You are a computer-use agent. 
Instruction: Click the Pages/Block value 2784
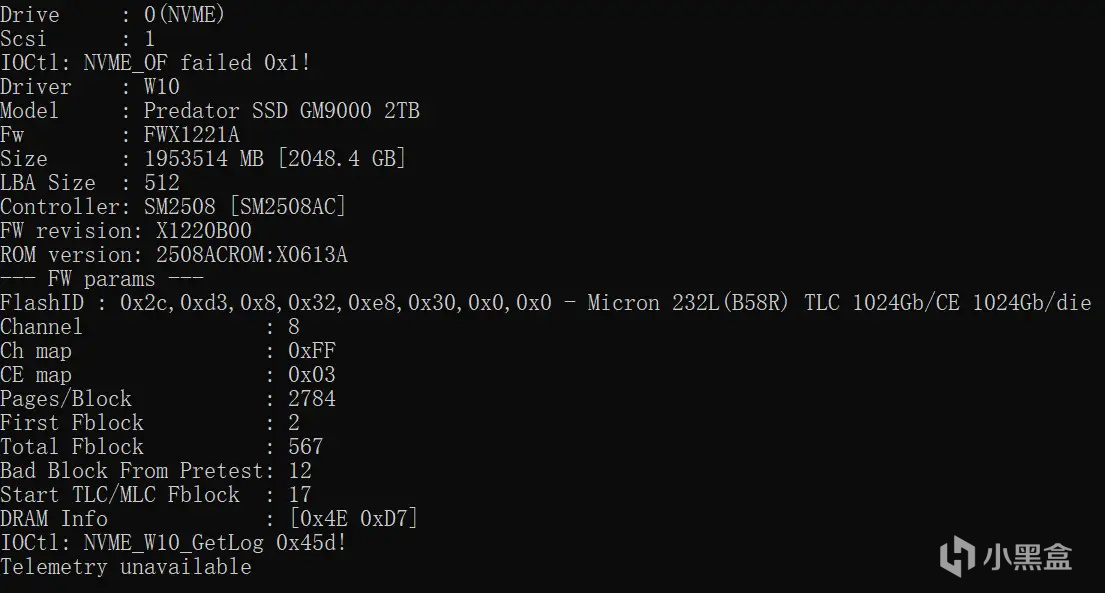coord(311,398)
